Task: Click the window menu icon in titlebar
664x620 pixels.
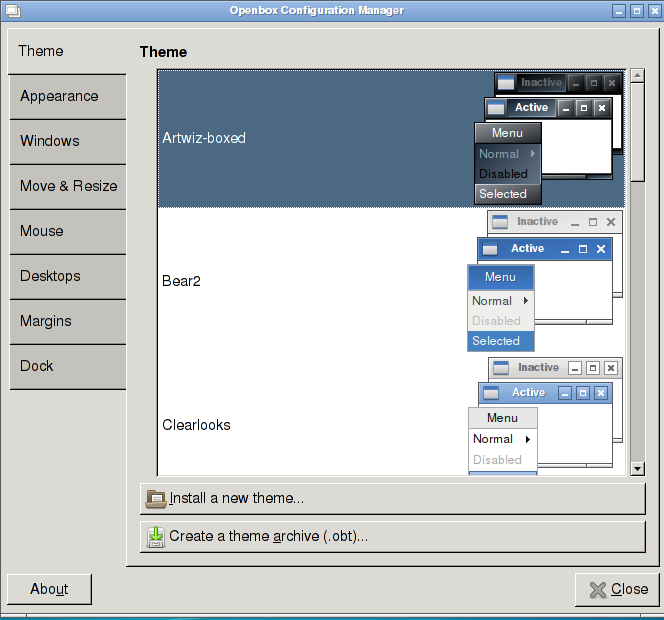Action: (13, 11)
